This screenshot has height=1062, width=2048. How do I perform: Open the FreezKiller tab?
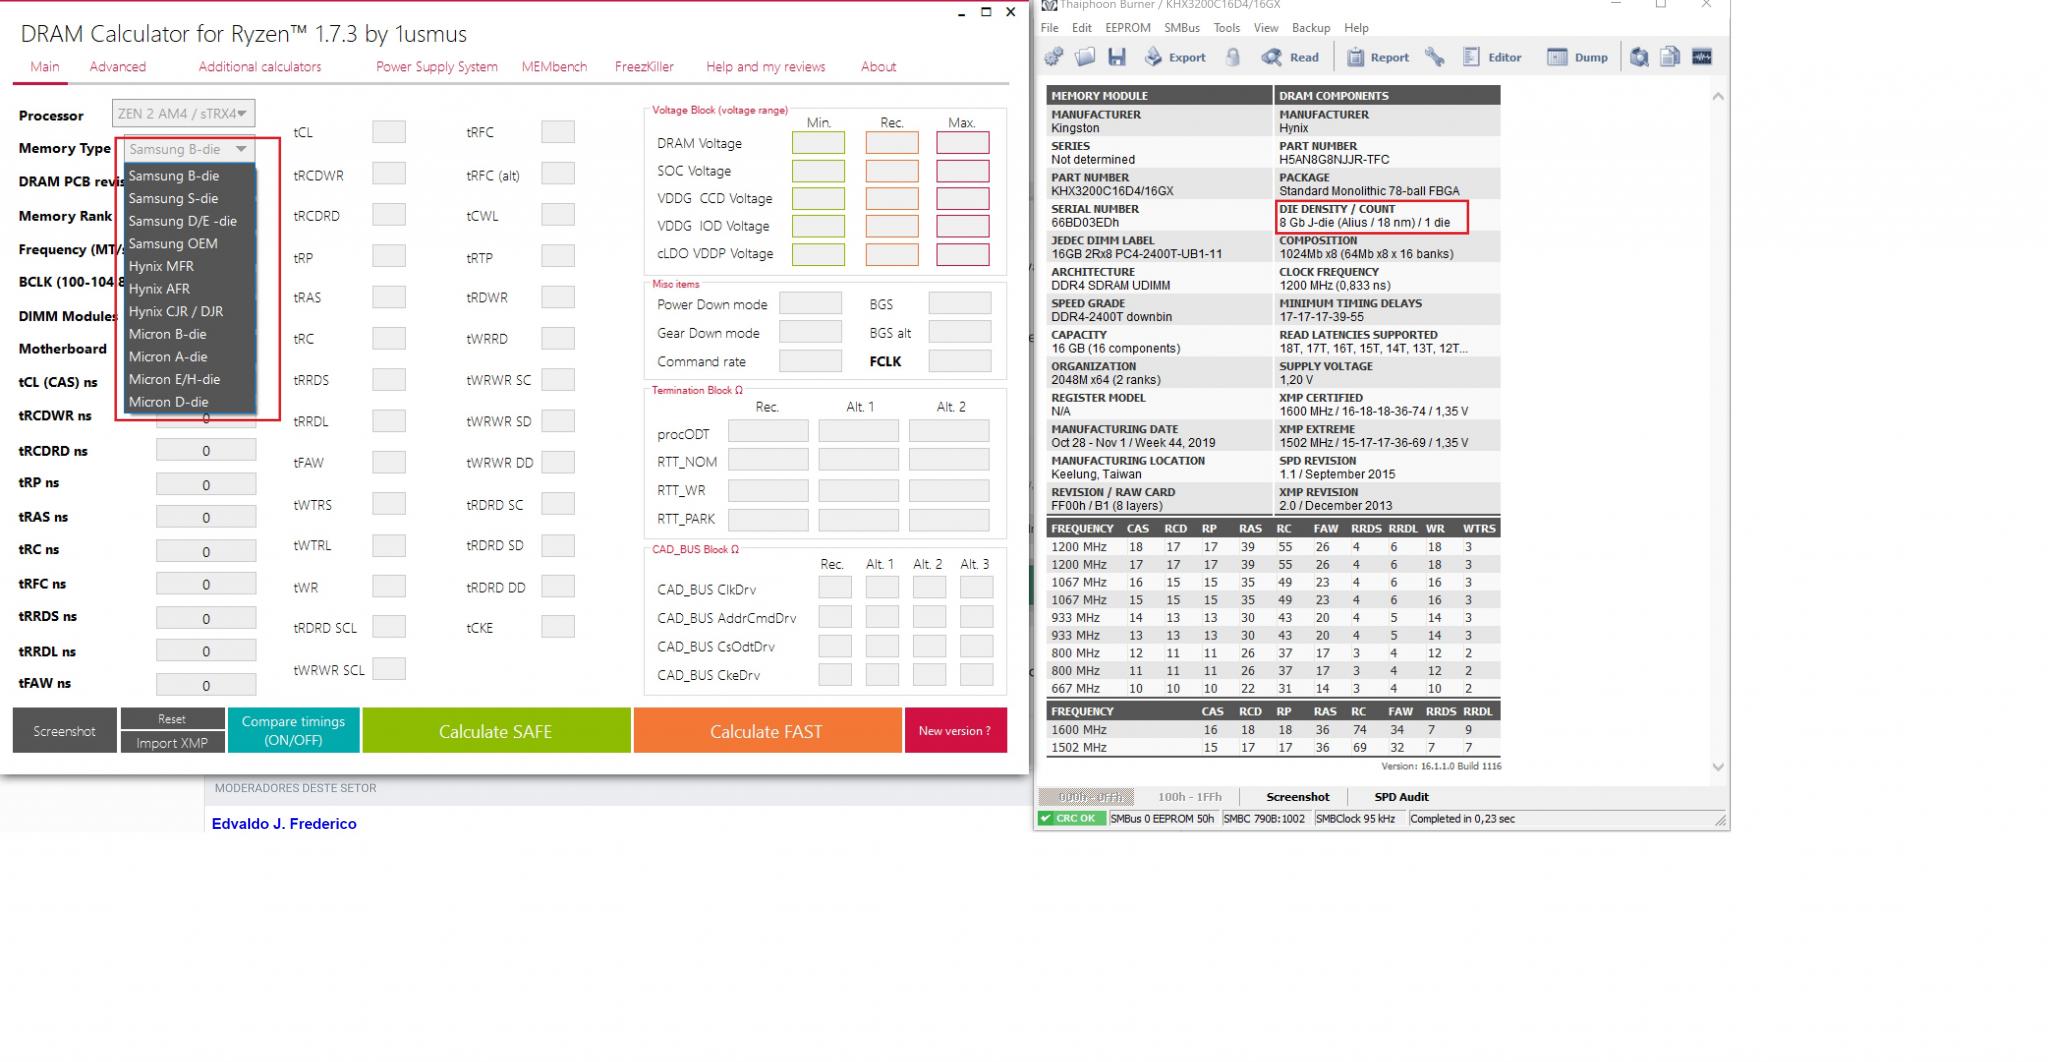[644, 67]
